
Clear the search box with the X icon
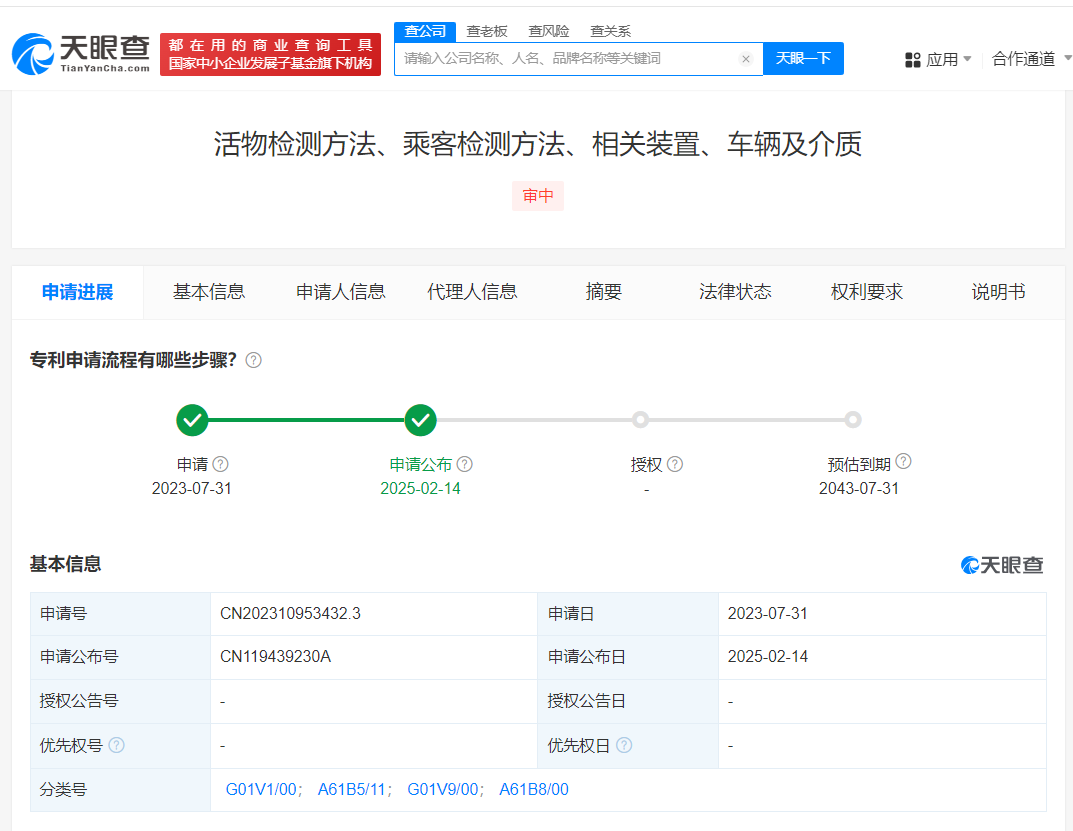(x=745, y=59)
